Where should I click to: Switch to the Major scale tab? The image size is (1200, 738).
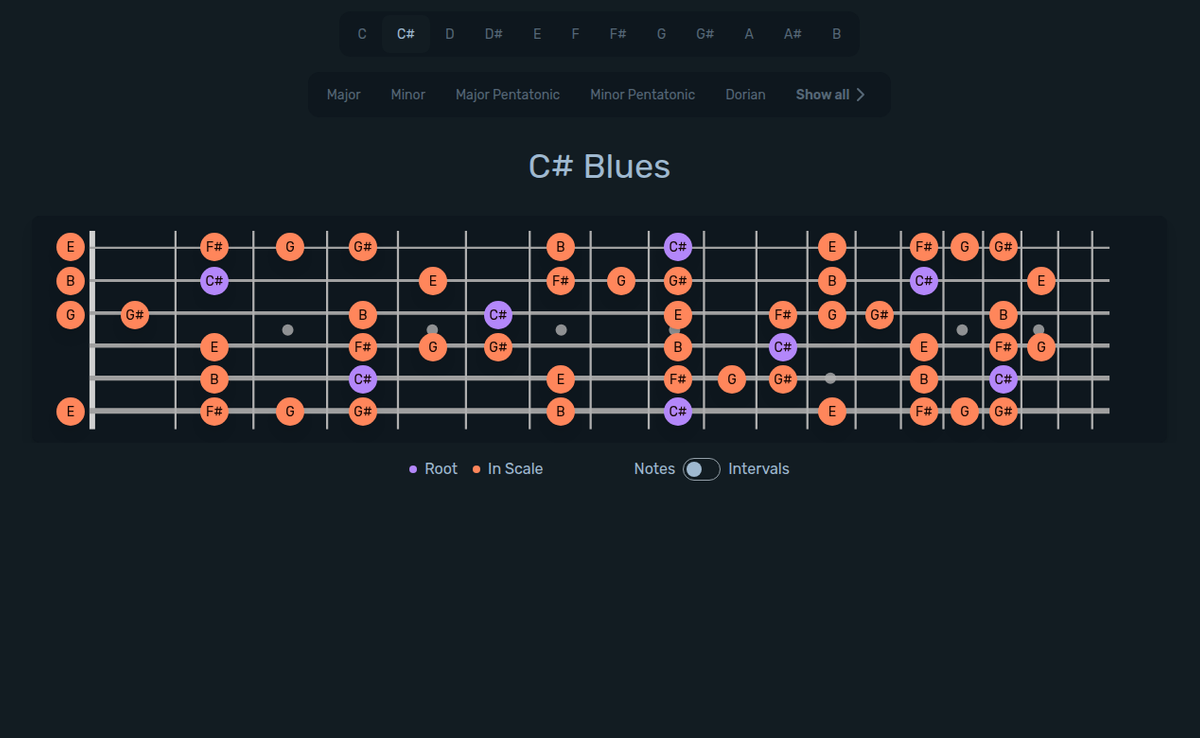(x=343, y=94)
